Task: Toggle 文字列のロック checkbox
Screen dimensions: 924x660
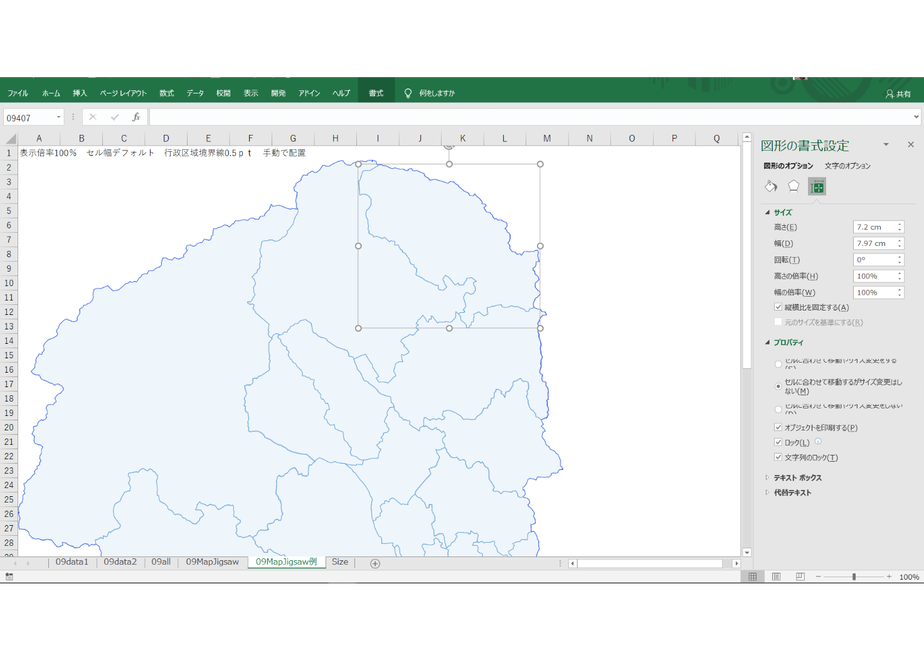Action: [x=778, y=457]
